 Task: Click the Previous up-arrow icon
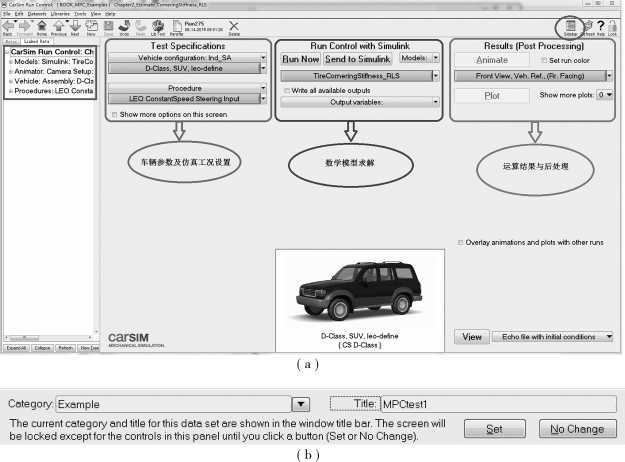point(59,26)
